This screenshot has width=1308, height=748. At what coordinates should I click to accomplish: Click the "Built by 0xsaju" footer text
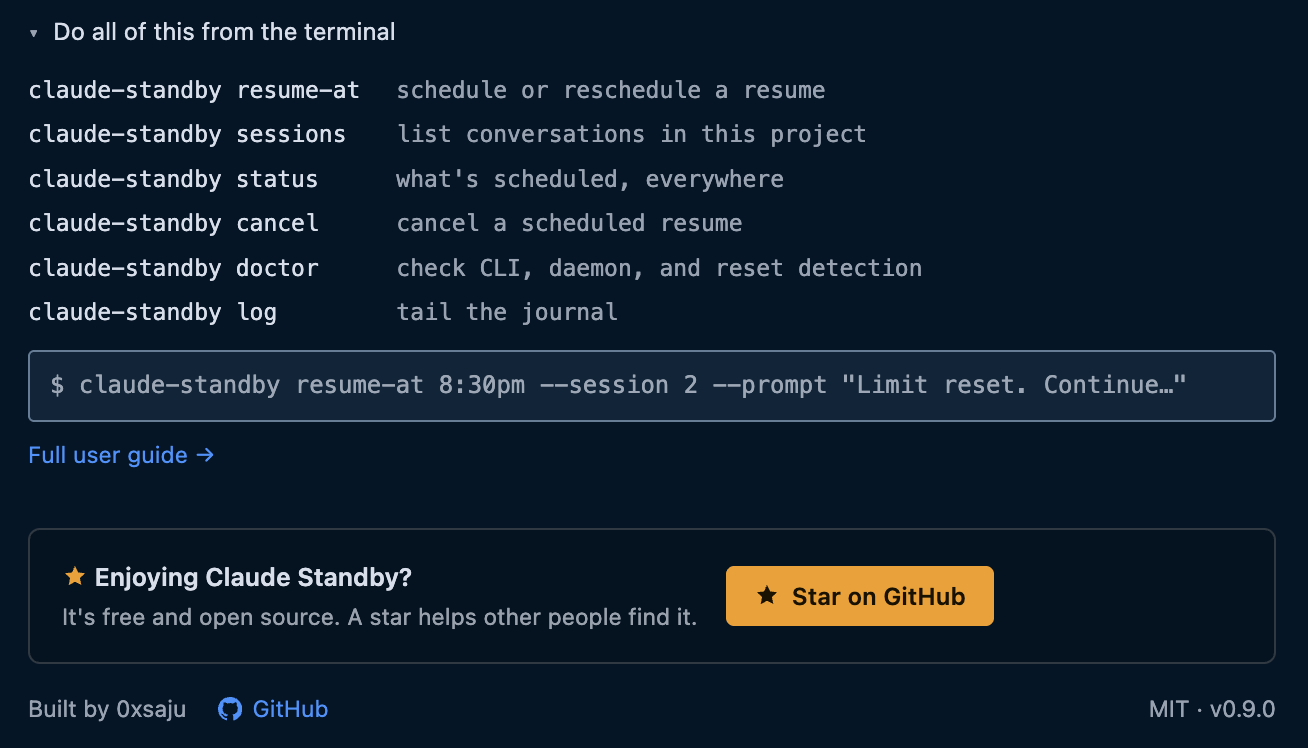(x=107, y=710)
